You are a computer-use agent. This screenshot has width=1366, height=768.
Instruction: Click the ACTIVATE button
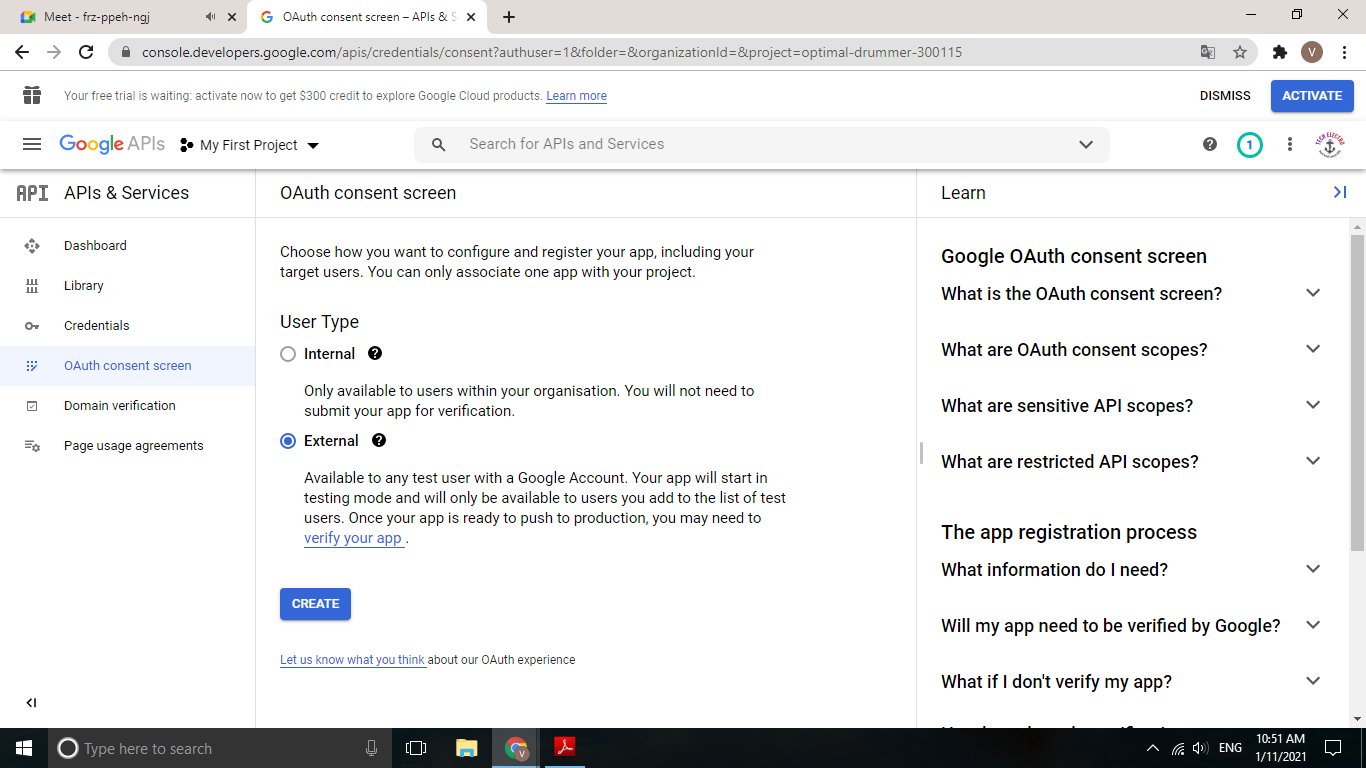(x=1312, y=96)
